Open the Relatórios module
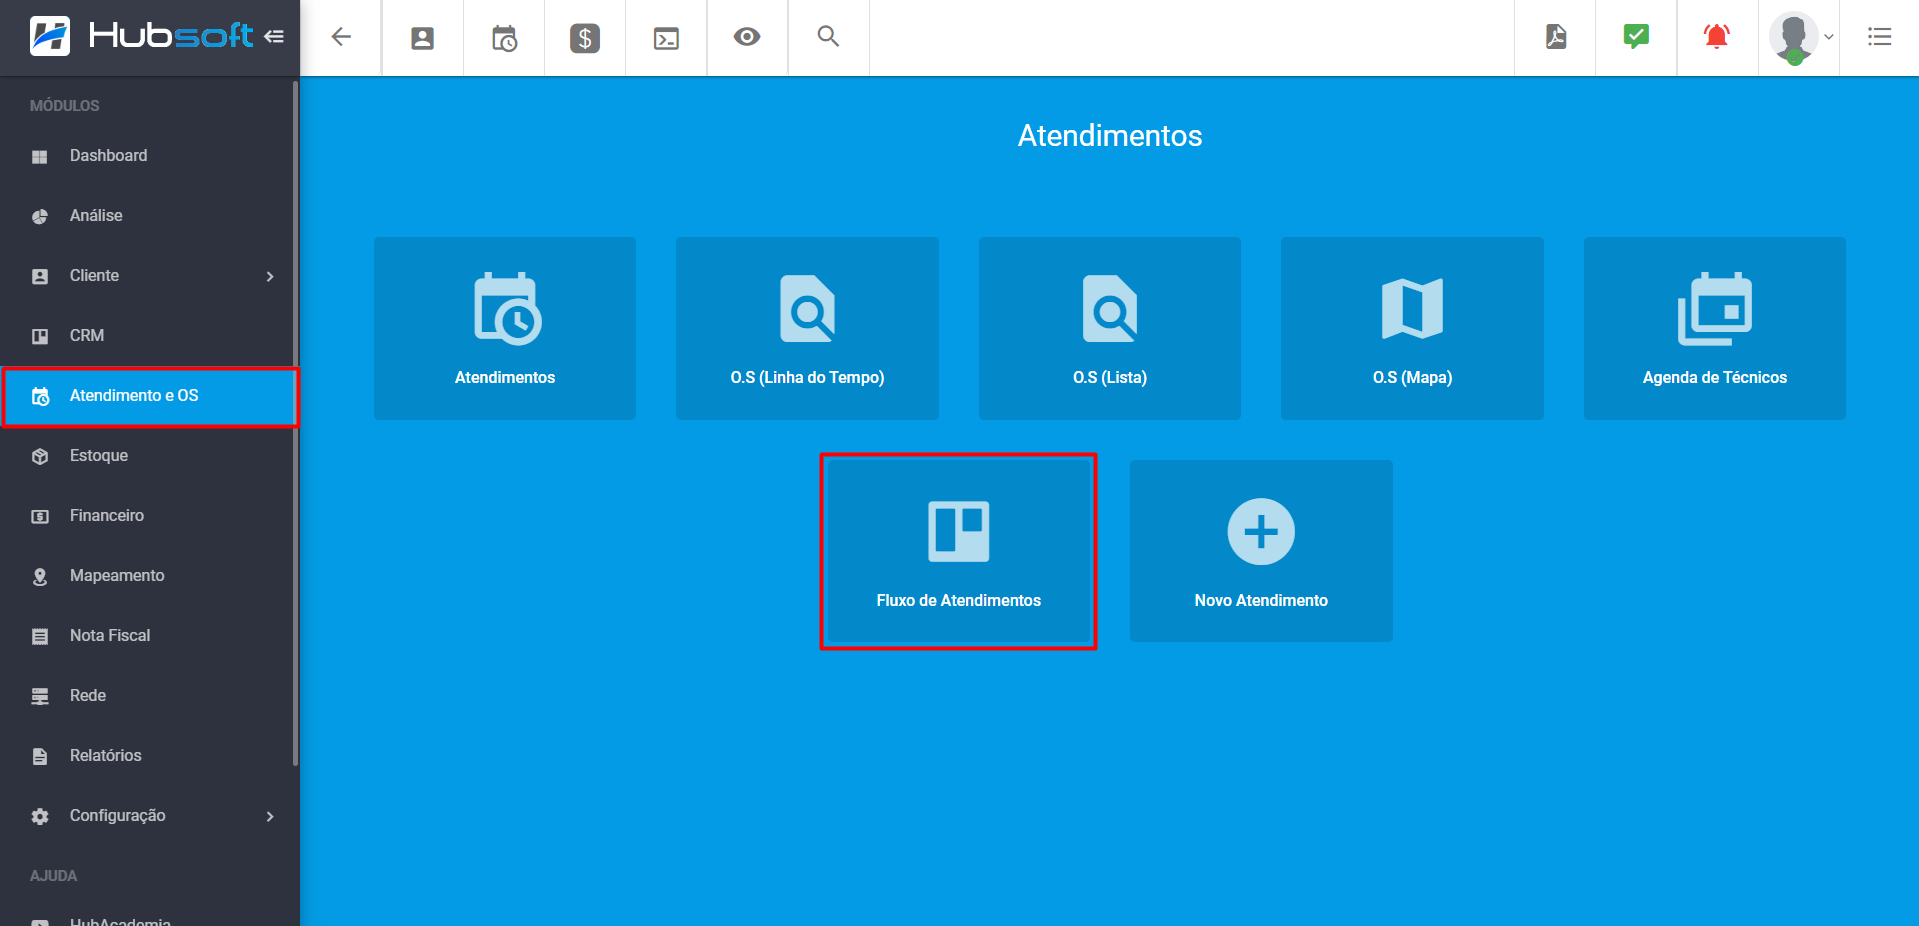 (x=150, y=756)
